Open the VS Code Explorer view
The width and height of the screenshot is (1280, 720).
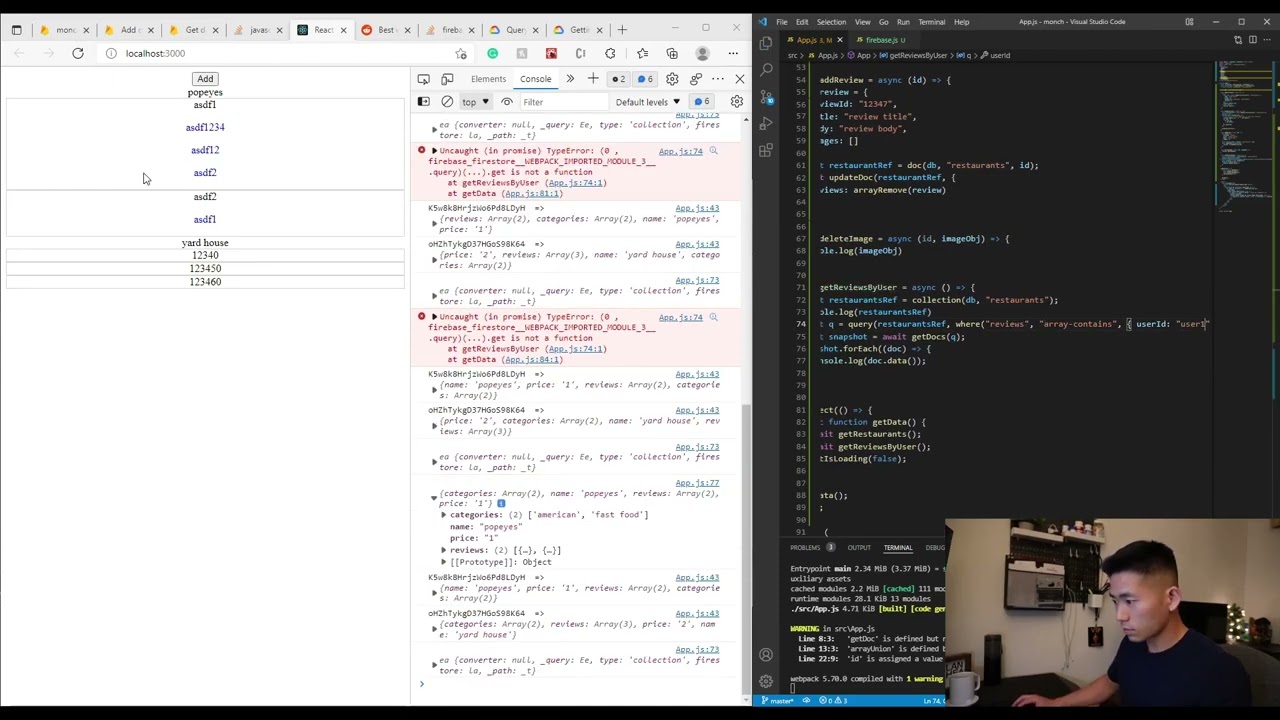pos(766,43)
